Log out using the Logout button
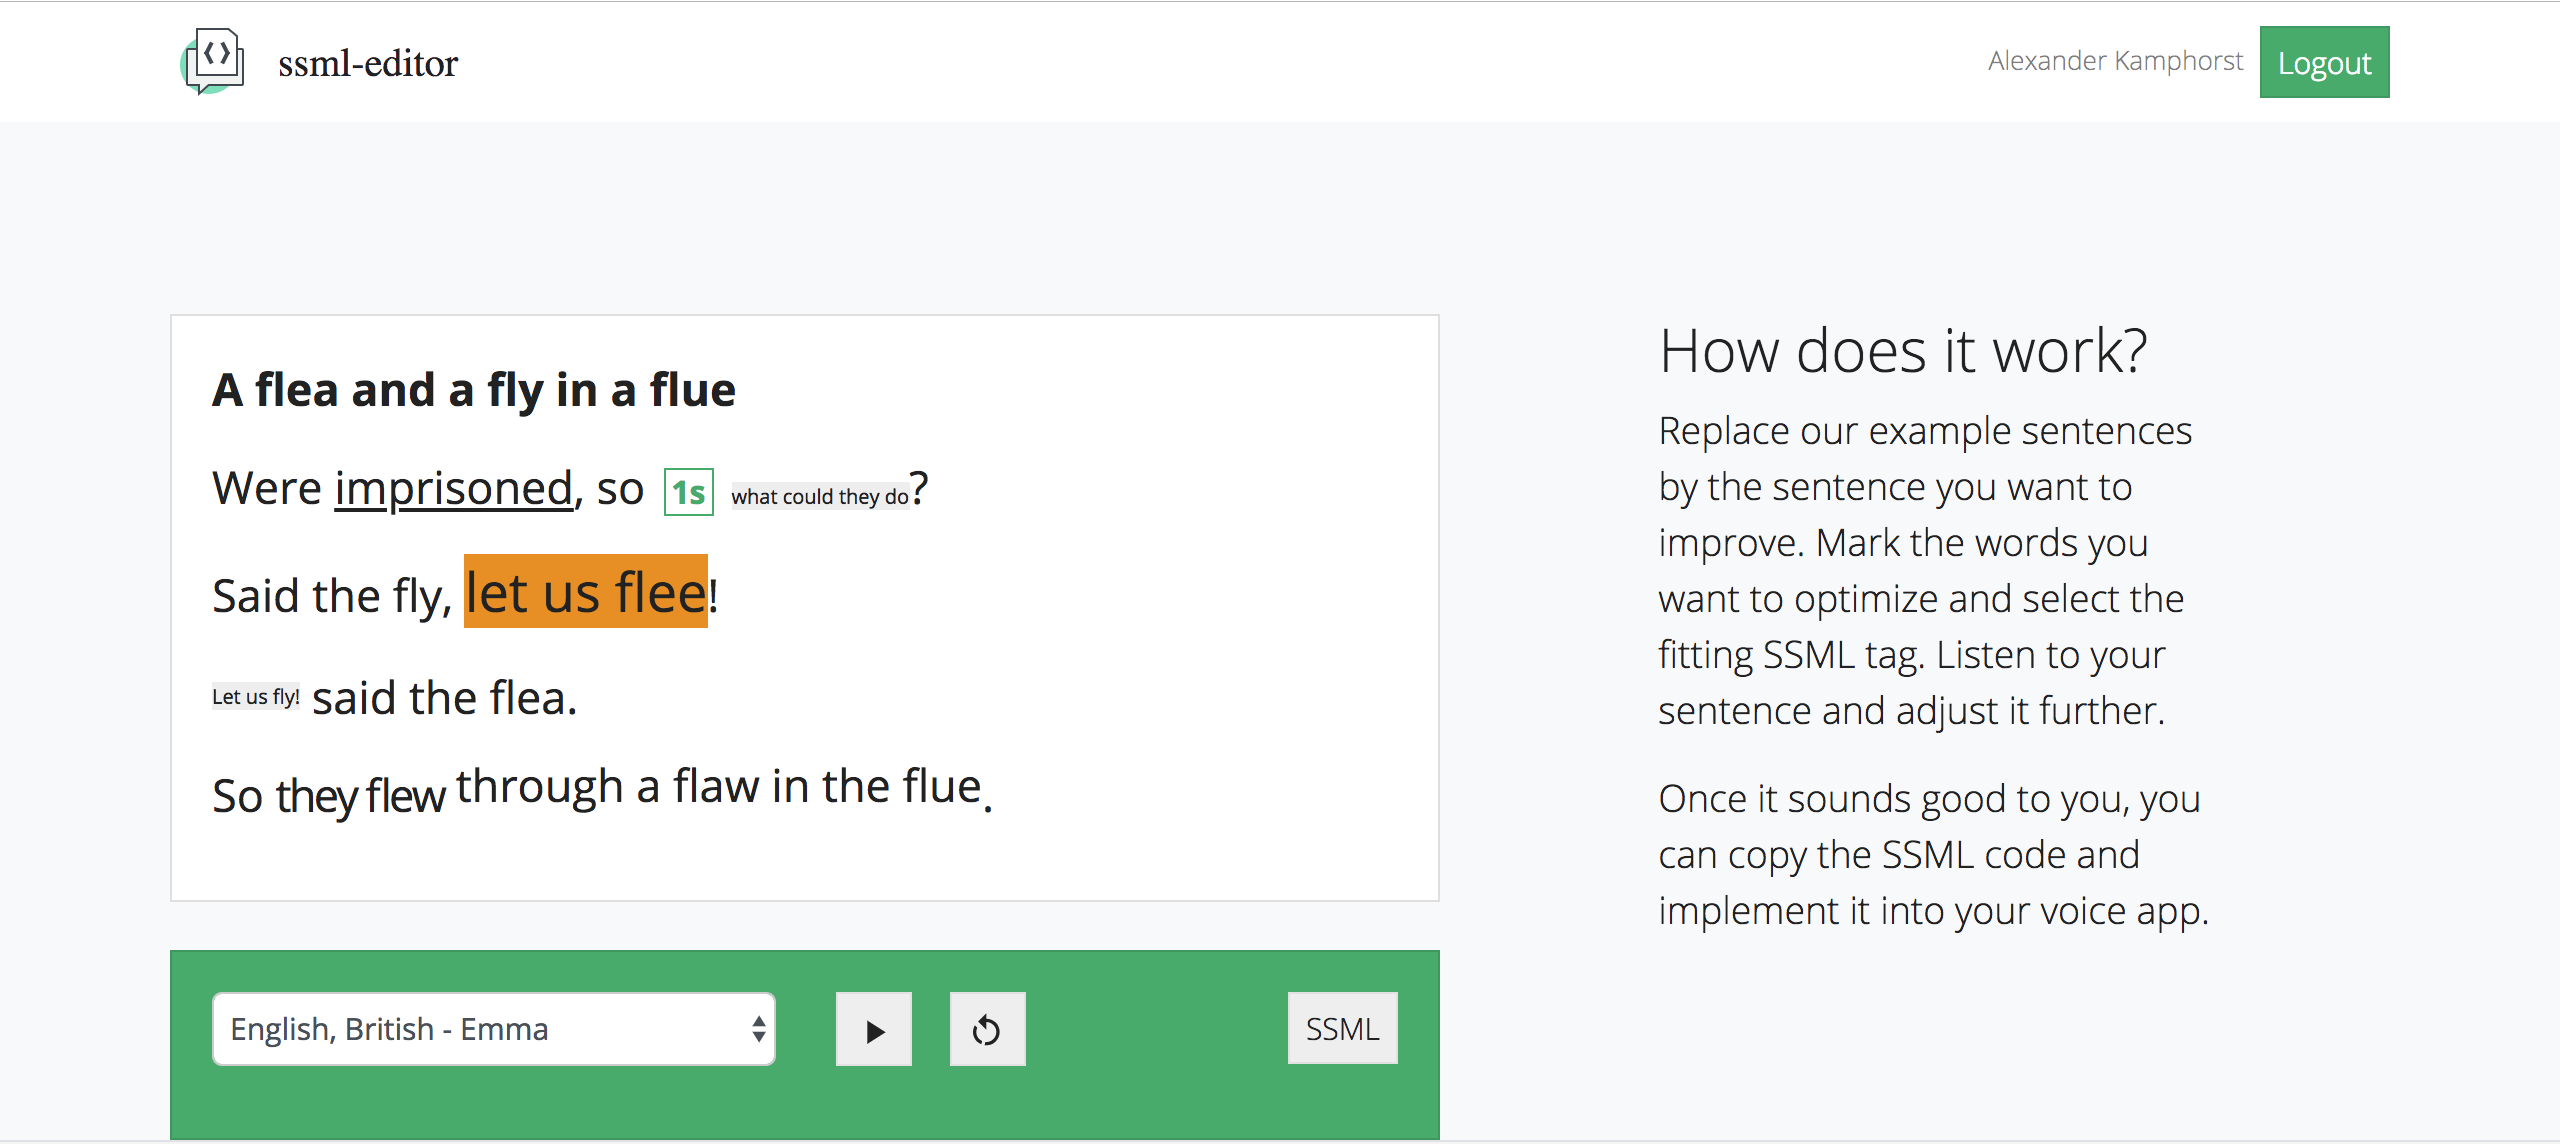This screenshot has width=2560, height=1144. tap(2324, 62)
